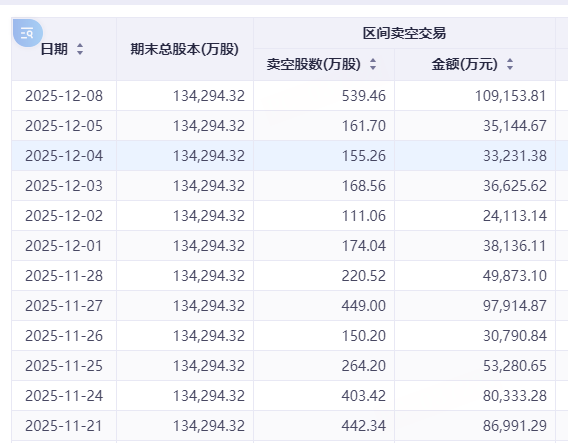Select date cell 2025-11-24
Image resolution: width=568 pixels, height=443 pixels.
[x=64, y=396]
